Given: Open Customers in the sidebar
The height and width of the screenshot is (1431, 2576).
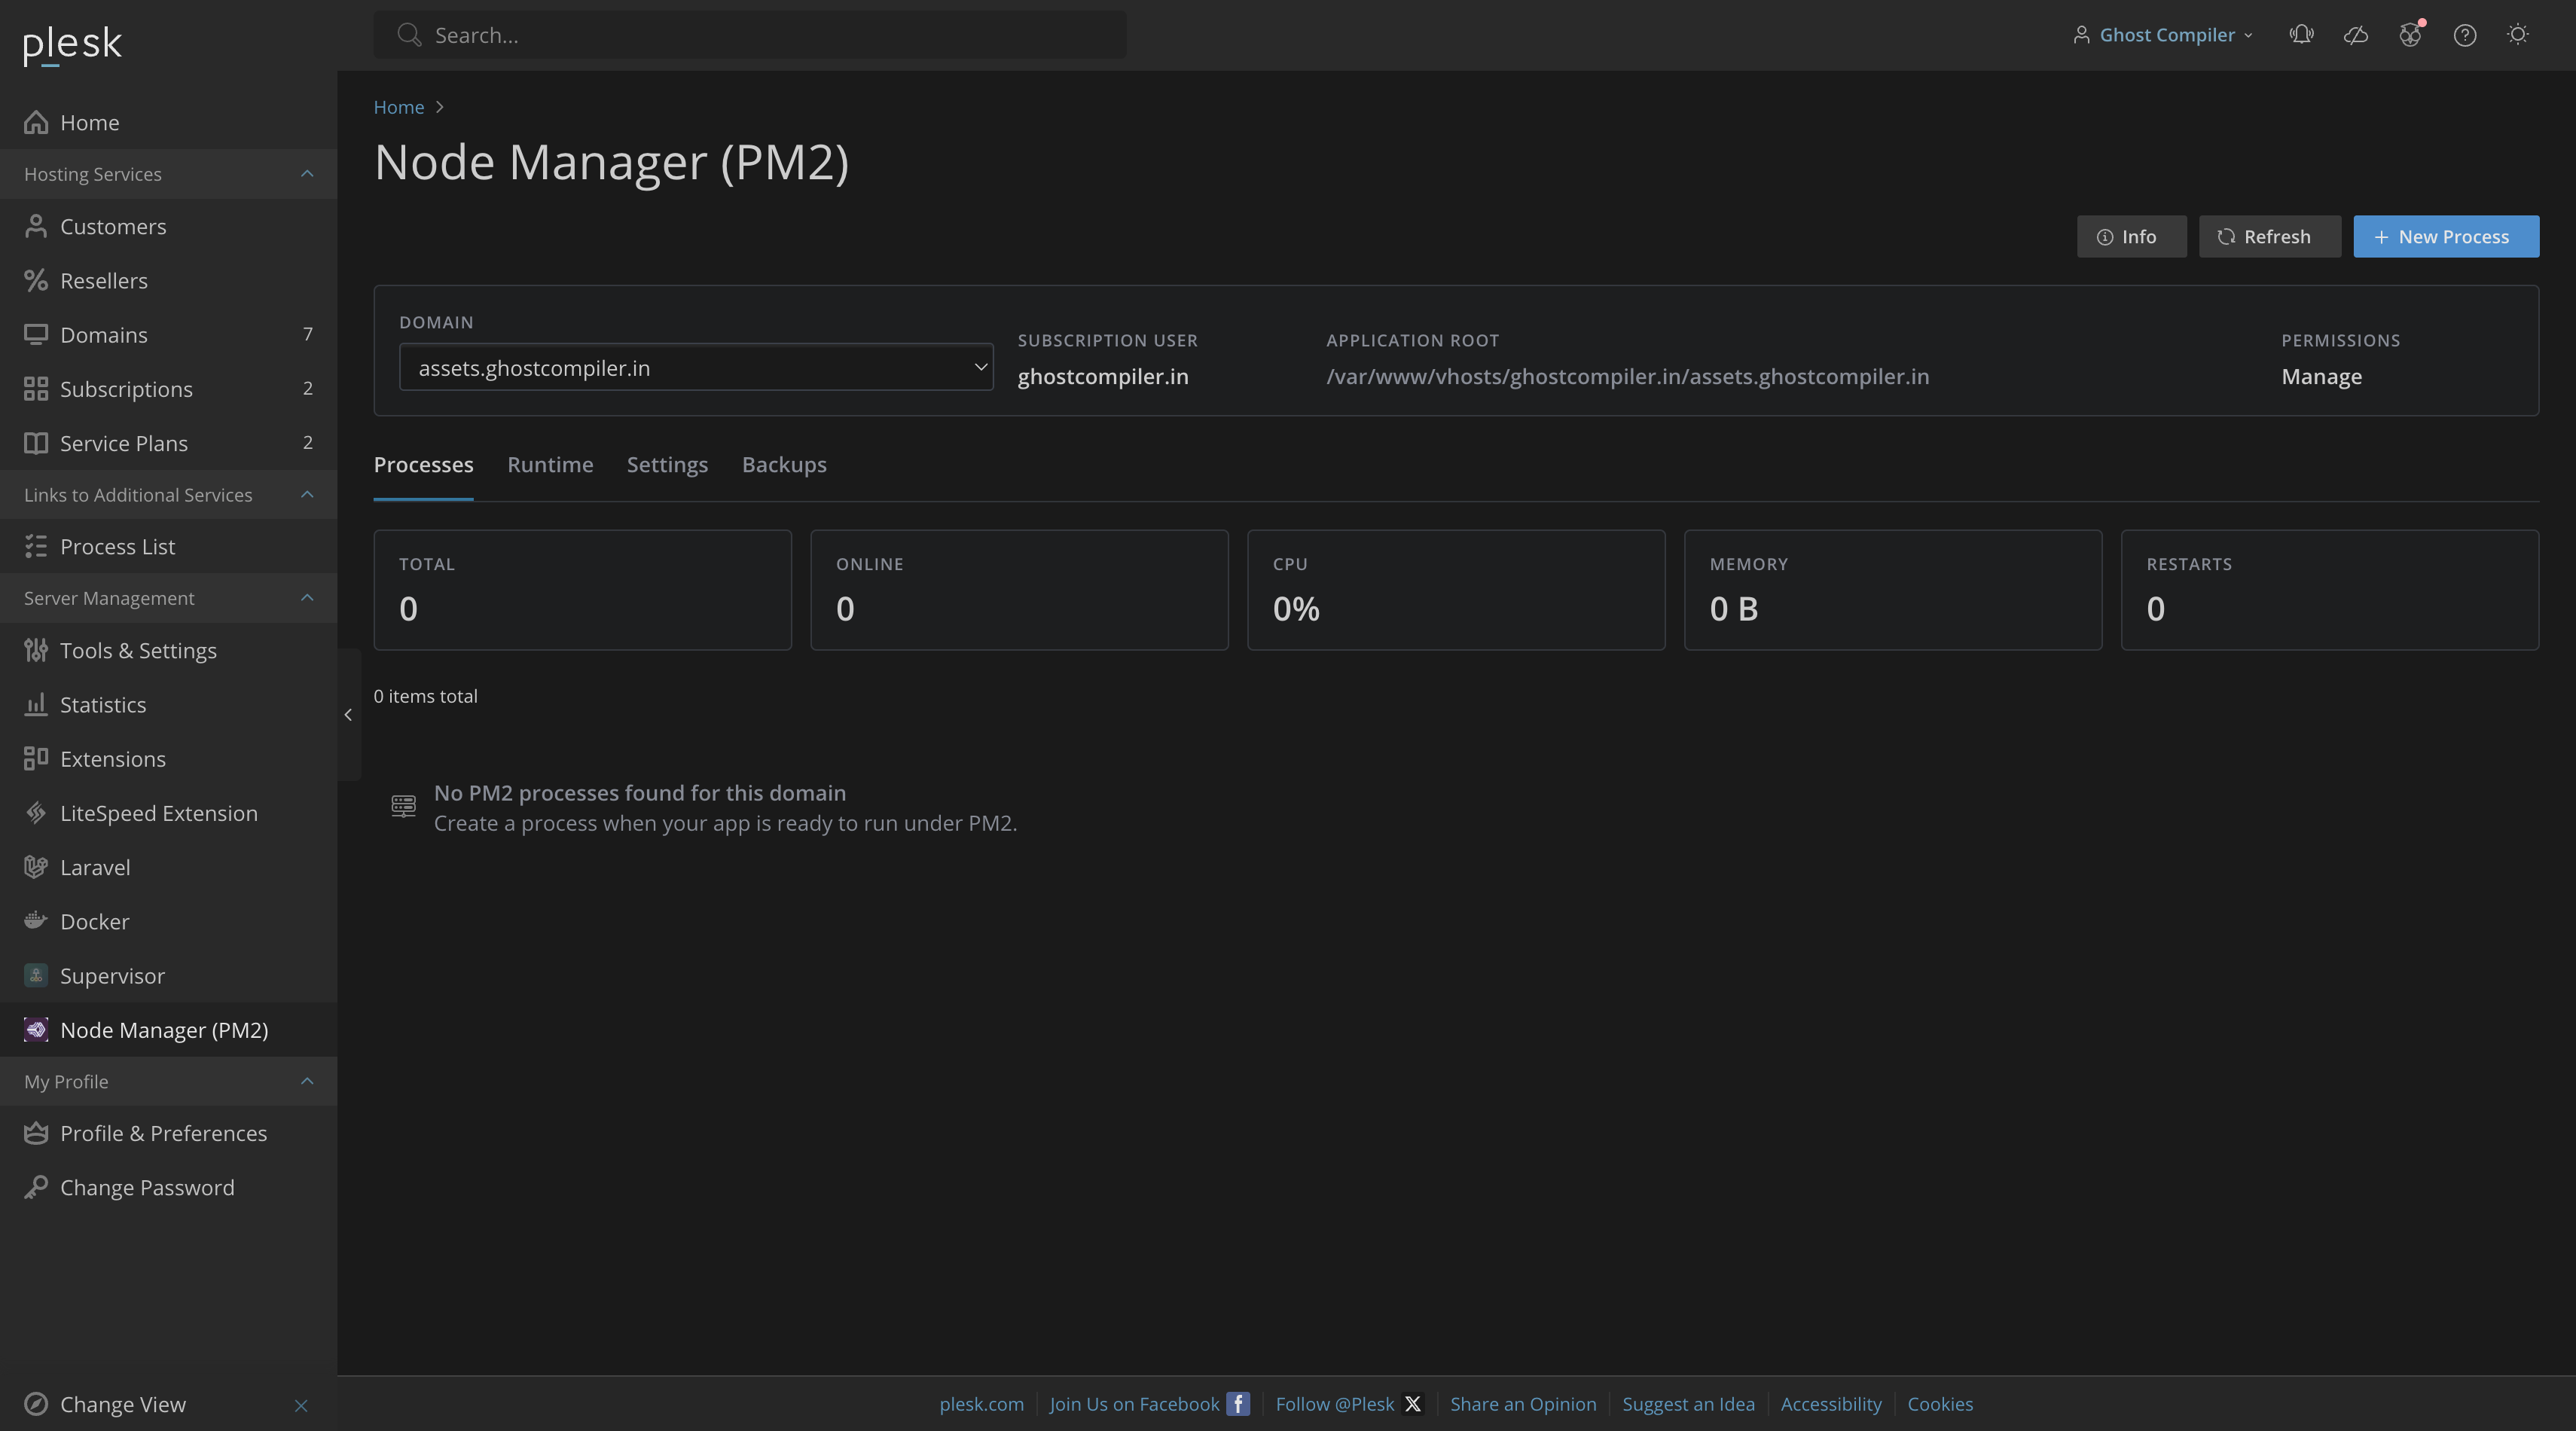Looking at the screenshot, I should point(168,226).
